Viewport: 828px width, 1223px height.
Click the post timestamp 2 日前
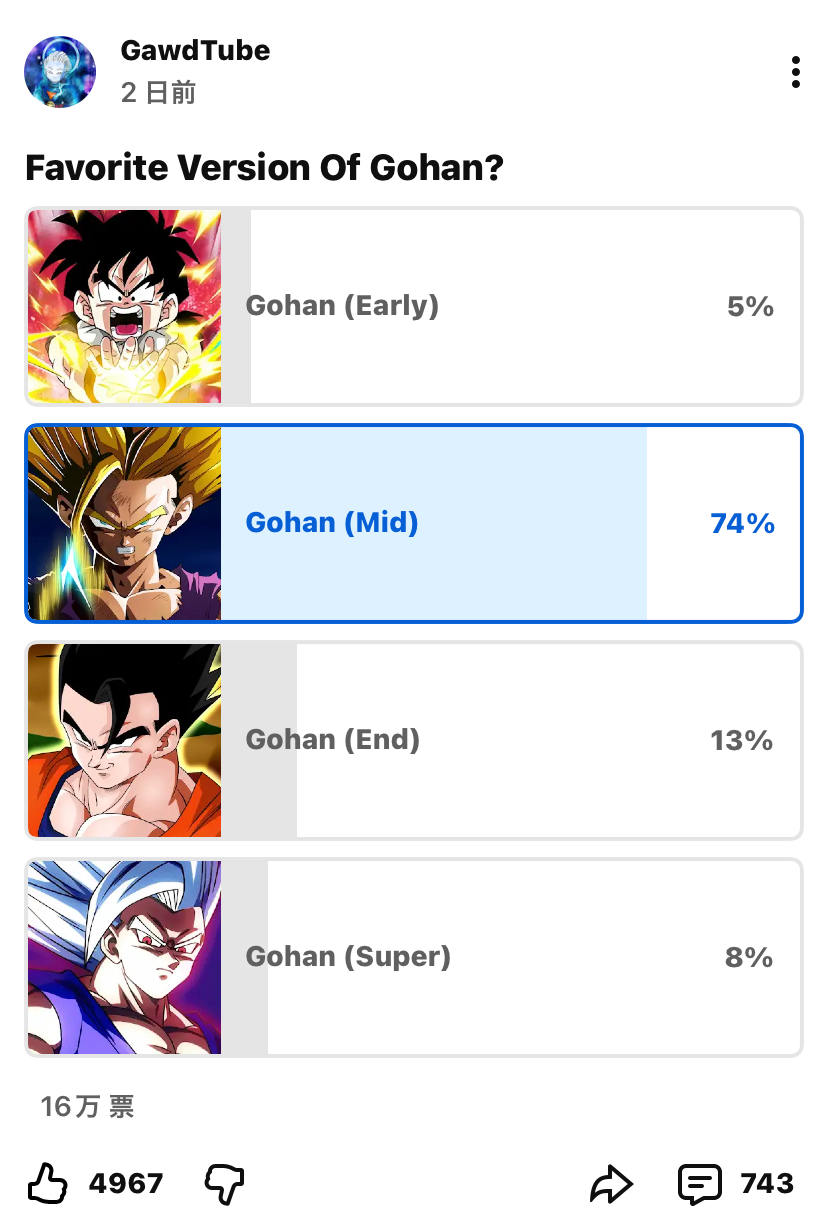pyautogui.click(x=158, y=93)
